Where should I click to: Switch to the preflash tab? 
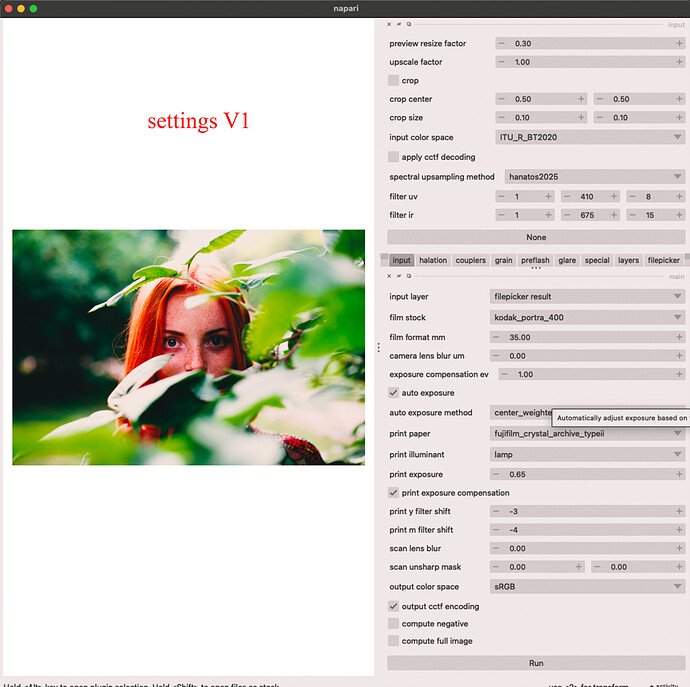point(535,260)
